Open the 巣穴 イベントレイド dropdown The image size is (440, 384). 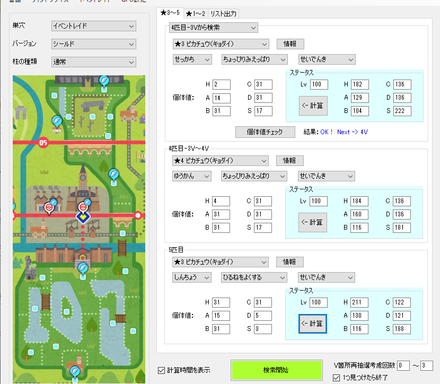94,26
